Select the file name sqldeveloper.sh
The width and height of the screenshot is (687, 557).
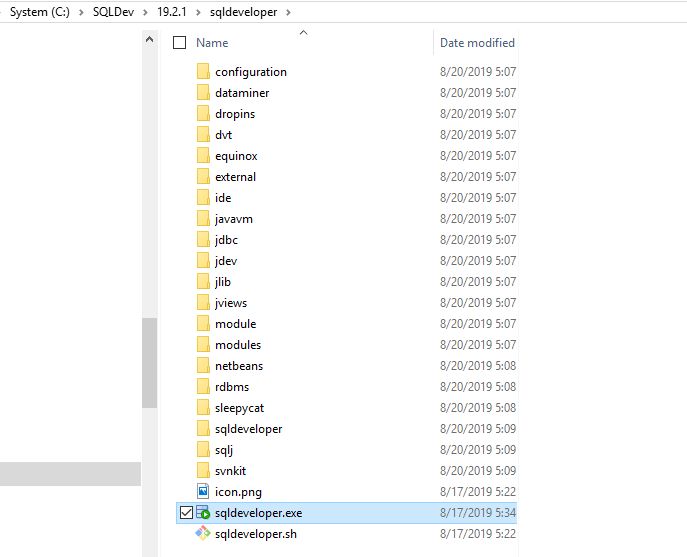(256, 534)
